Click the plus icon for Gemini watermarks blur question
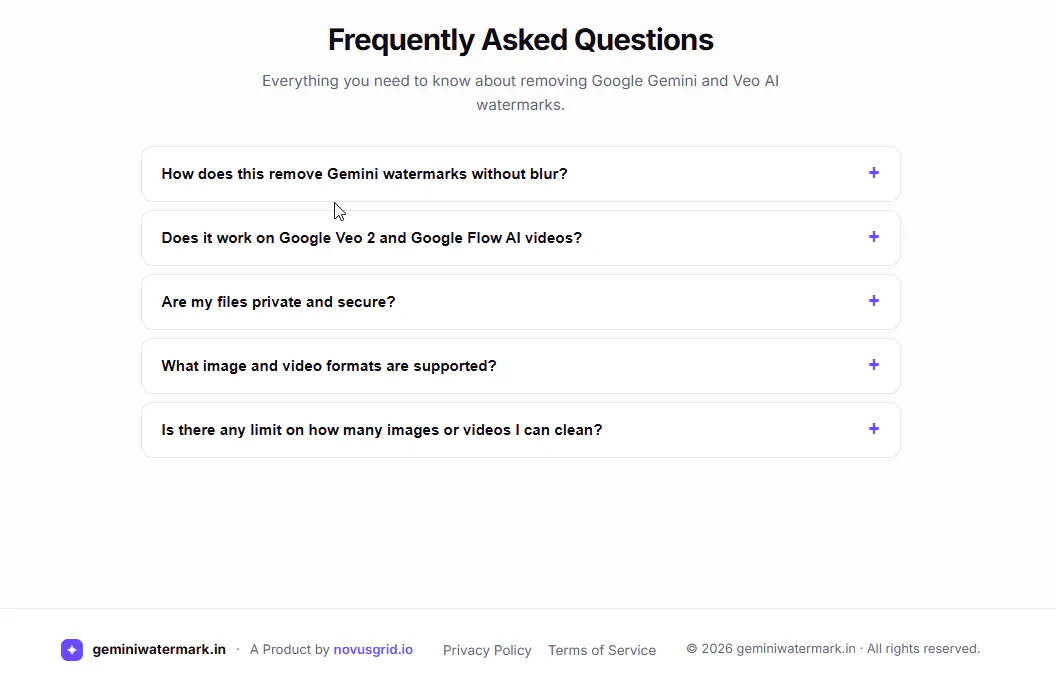1056x683 pixels. (873, 173)
